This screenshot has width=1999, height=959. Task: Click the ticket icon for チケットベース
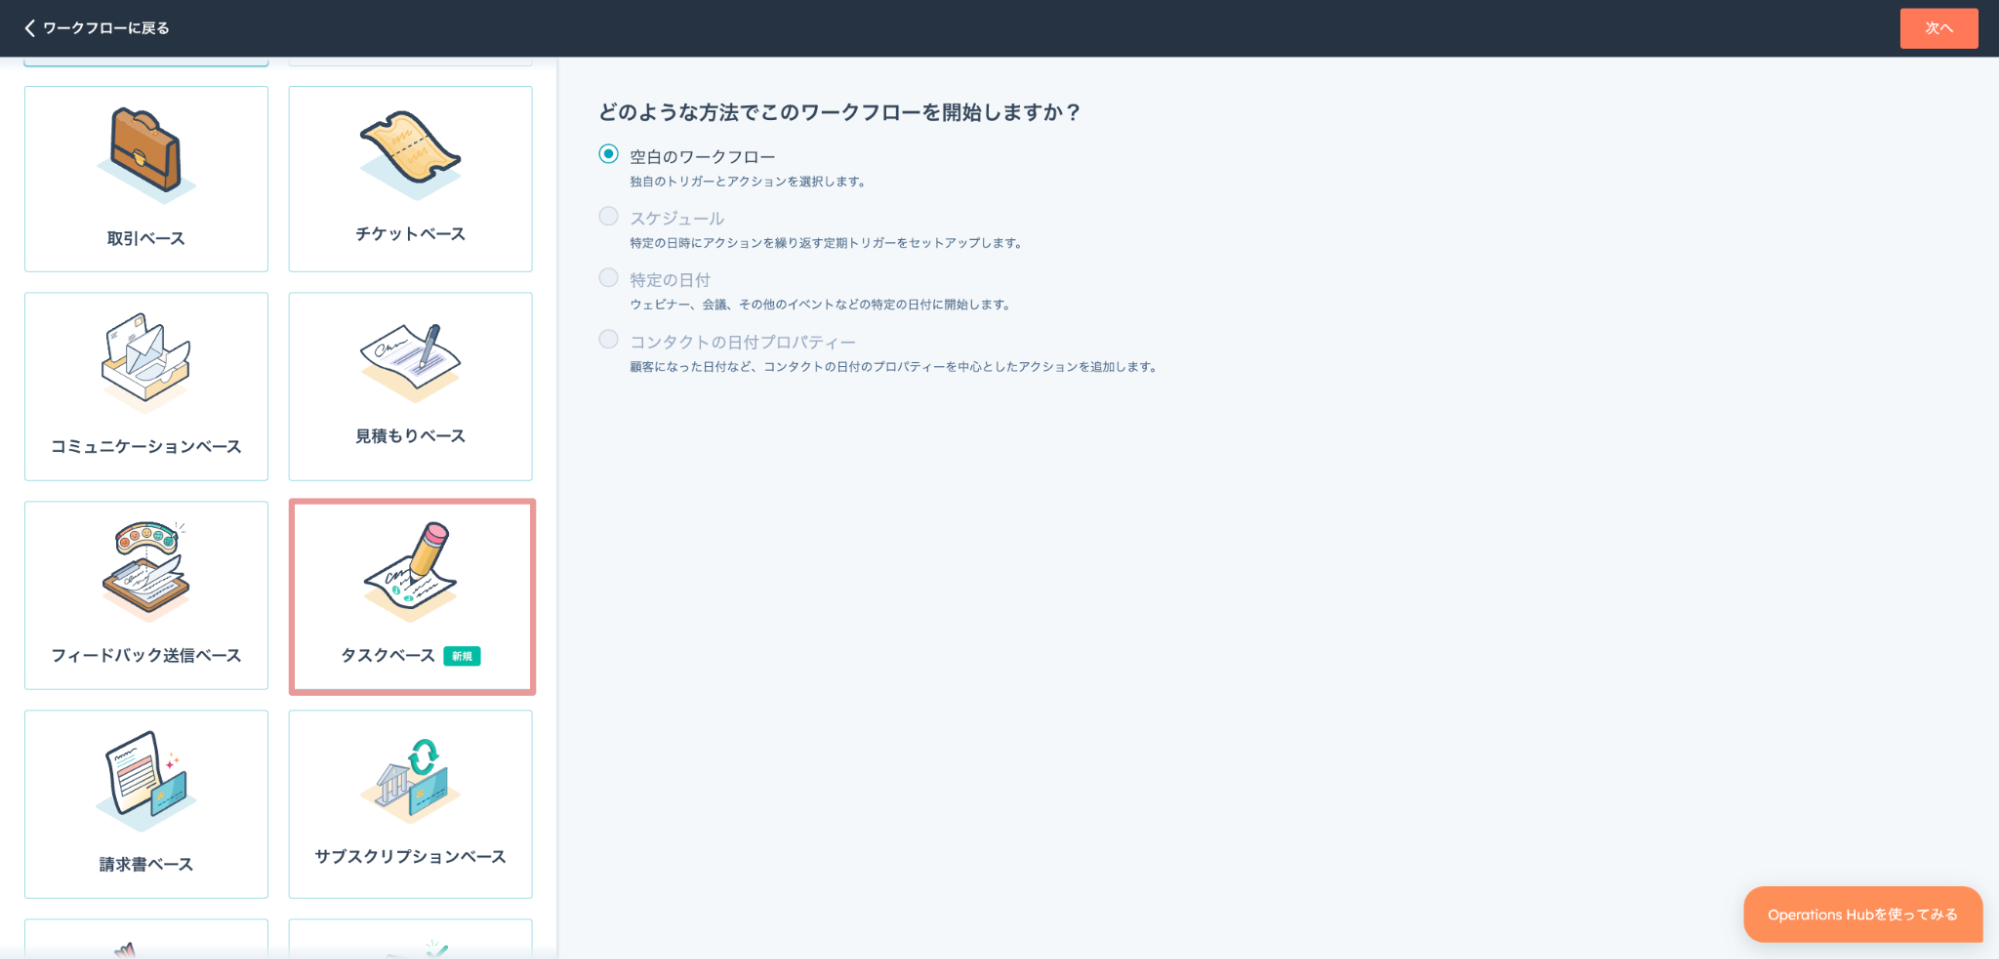(x=410, y=155)
